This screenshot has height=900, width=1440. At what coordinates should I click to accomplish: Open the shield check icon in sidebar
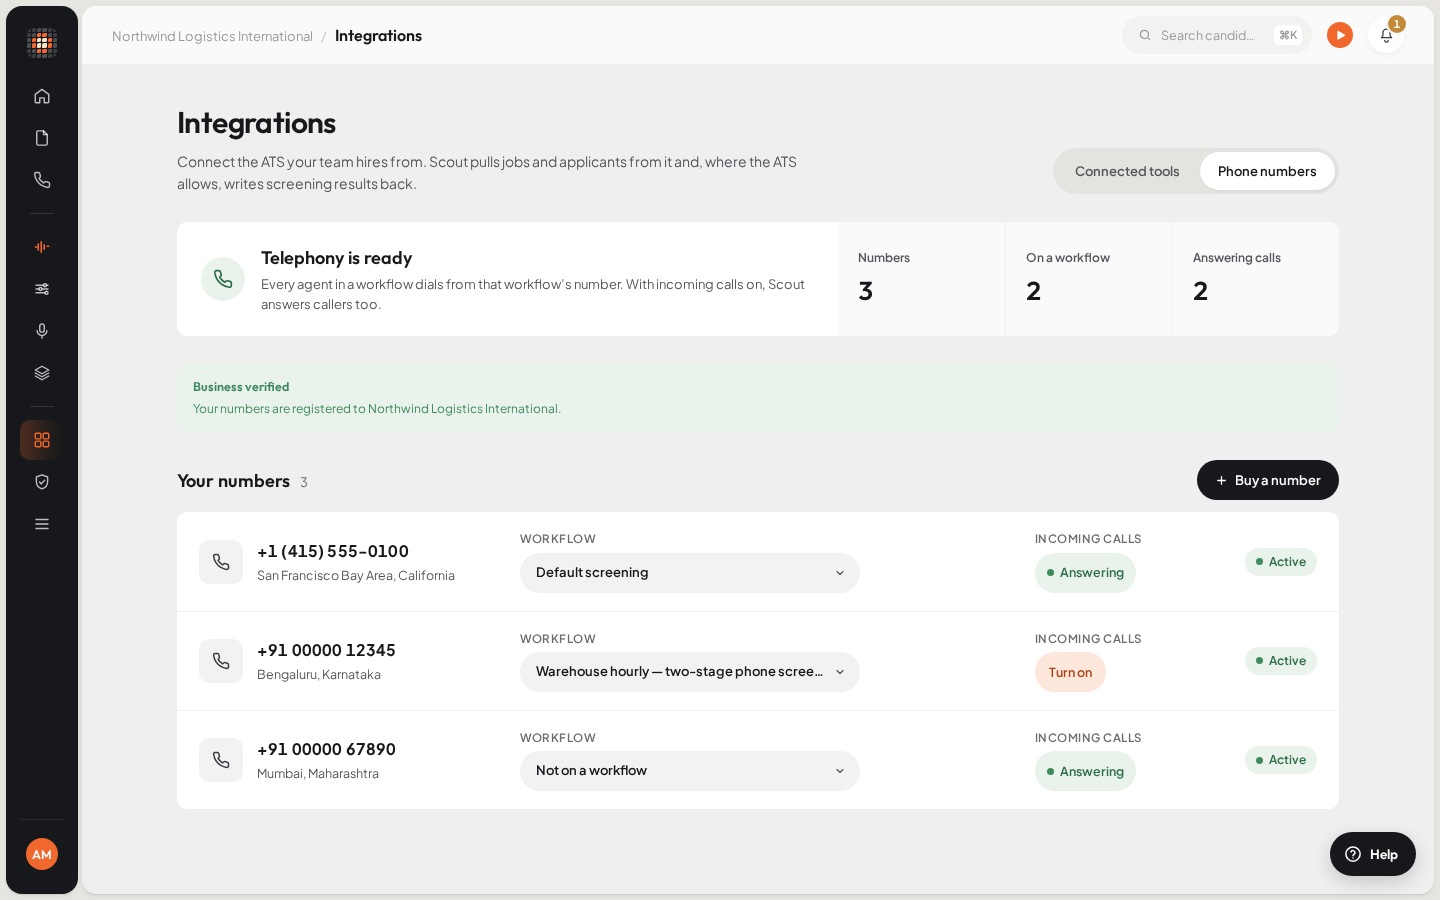click(42, 482)
